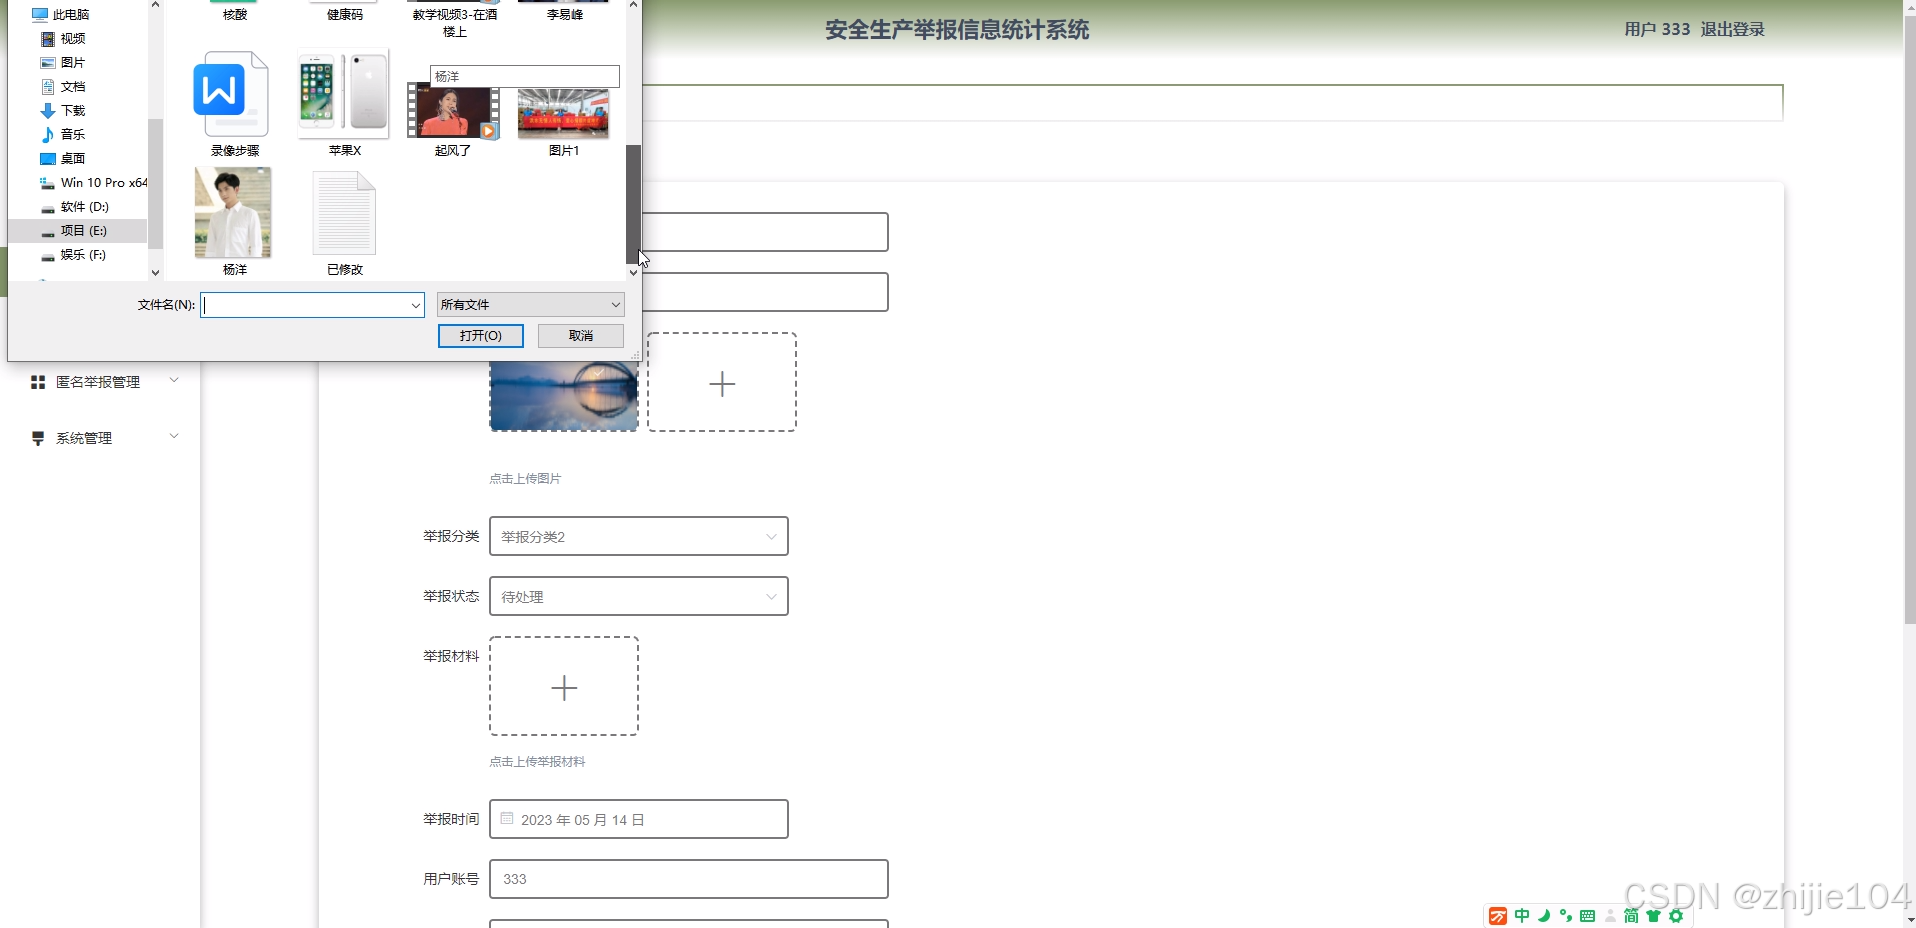Click the file list scroll-up arrow
Viewport: 1916px width, 928px height.
click(633, 5)
